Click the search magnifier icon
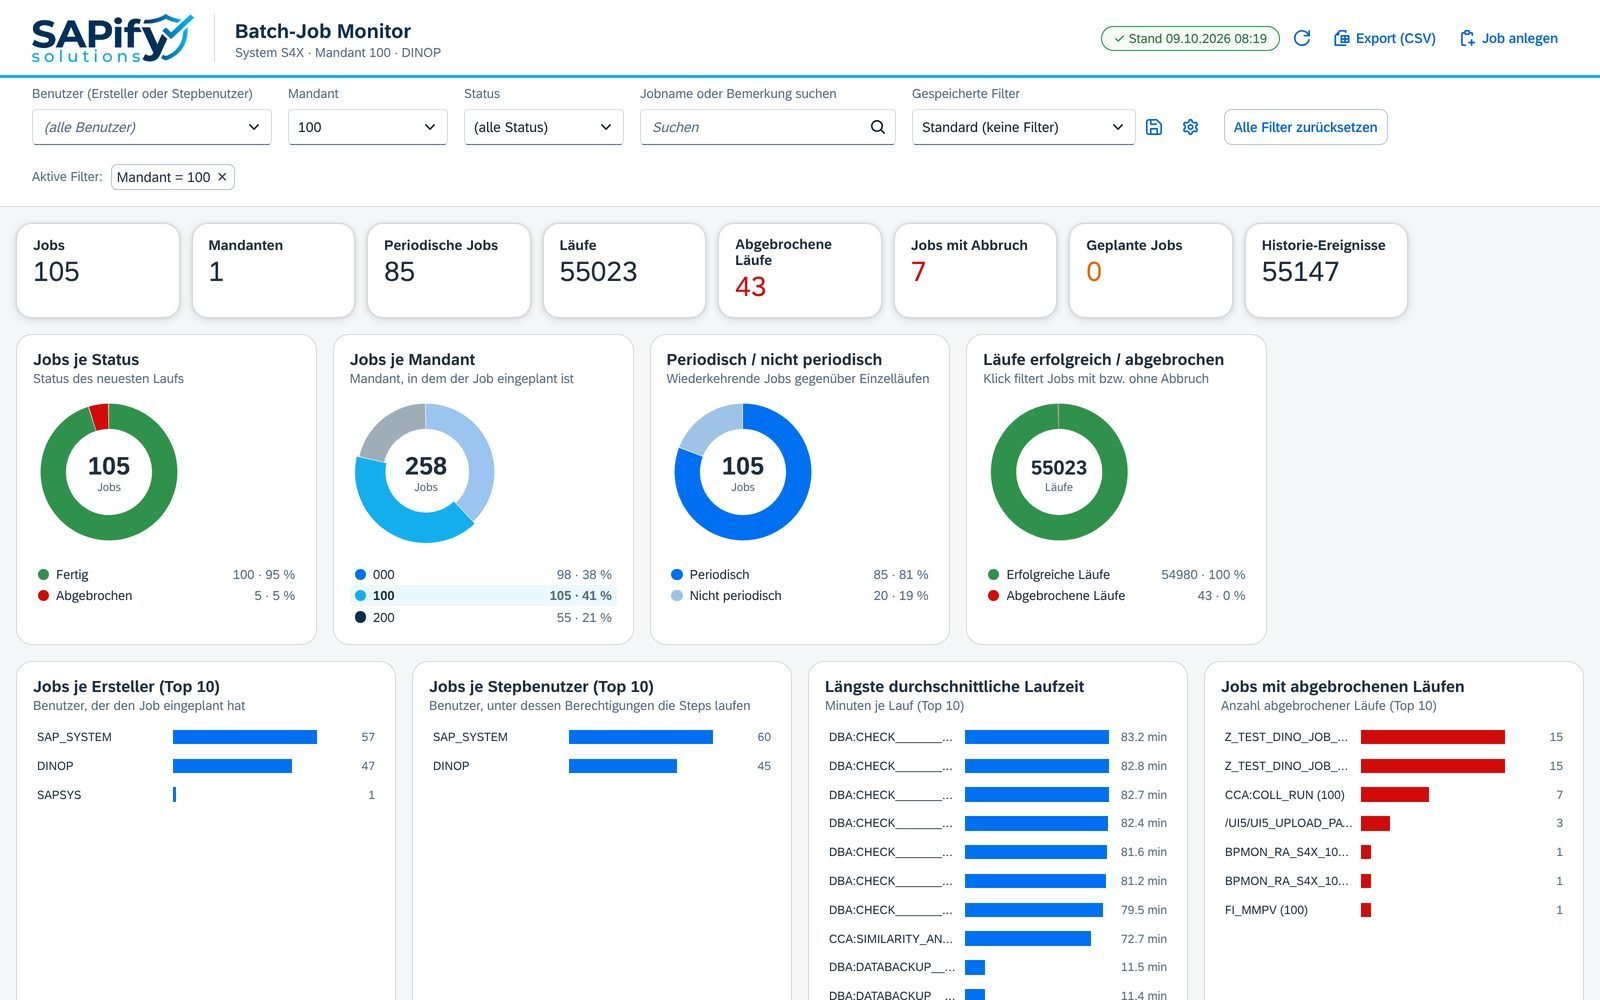The height and width of the screenshot is (1000, 1600). coord(878,127)
